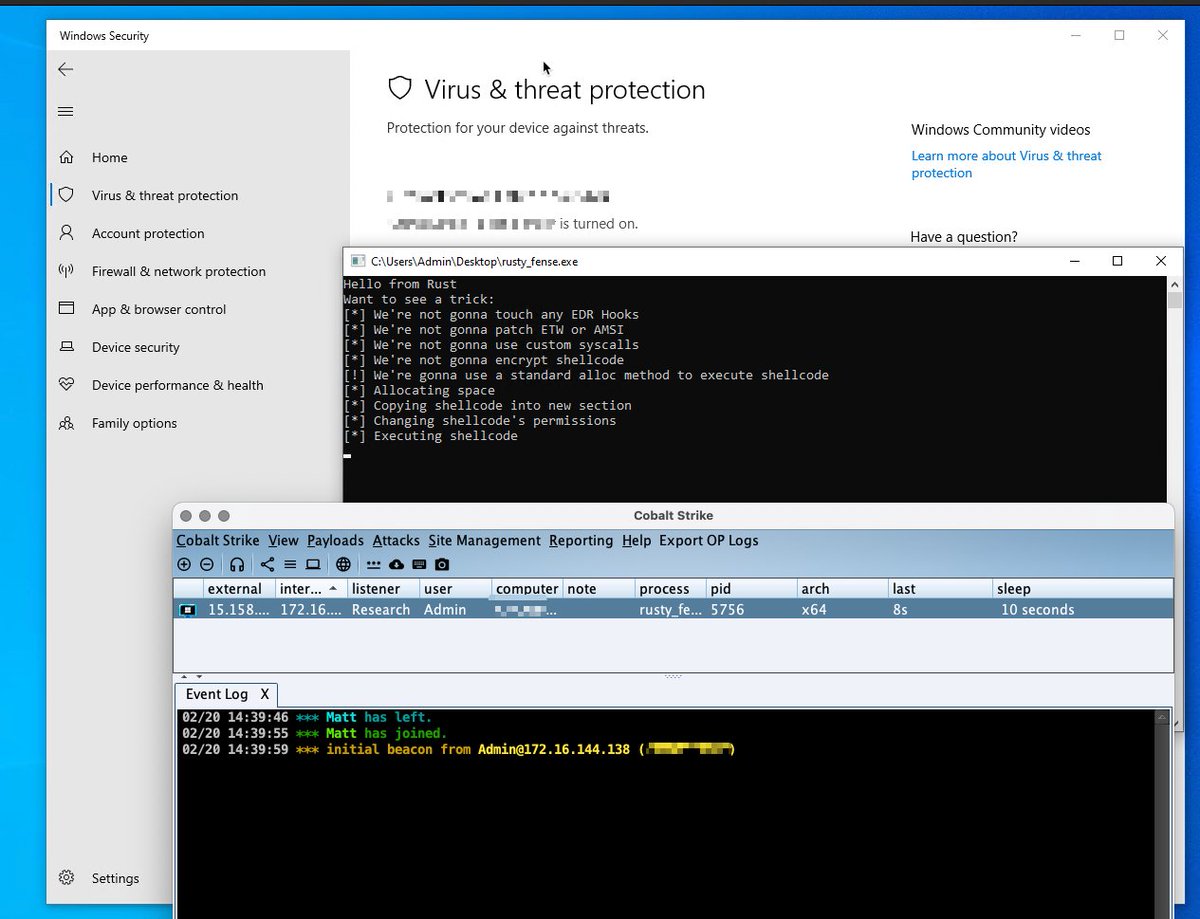Sort sessions by last column

pyautogui.click(x=941, y=589)
